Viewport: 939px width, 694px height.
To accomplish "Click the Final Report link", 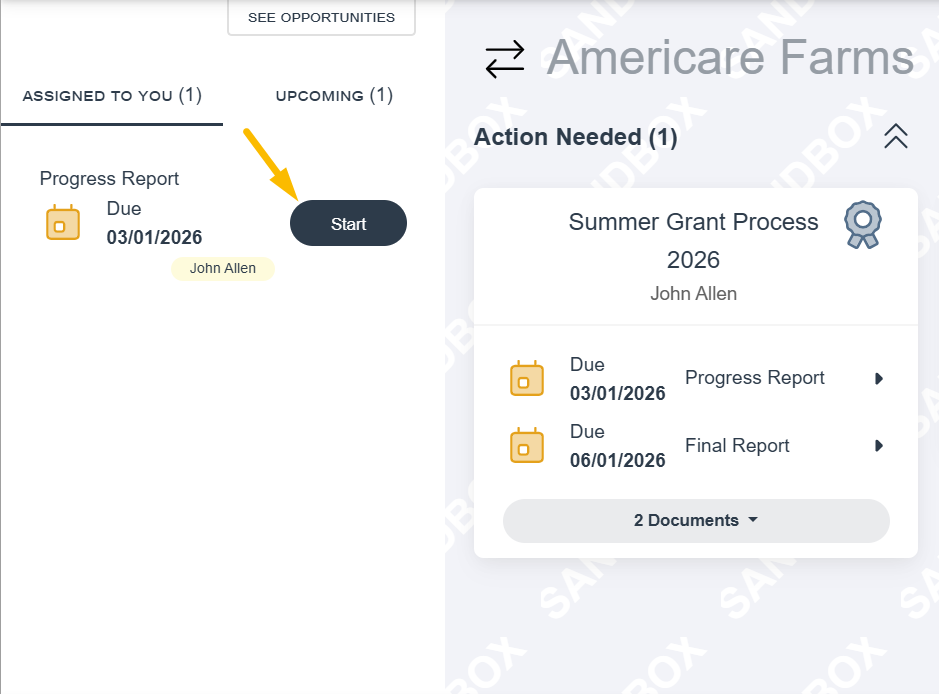I will pyautogui.click(x=737, y=446).
